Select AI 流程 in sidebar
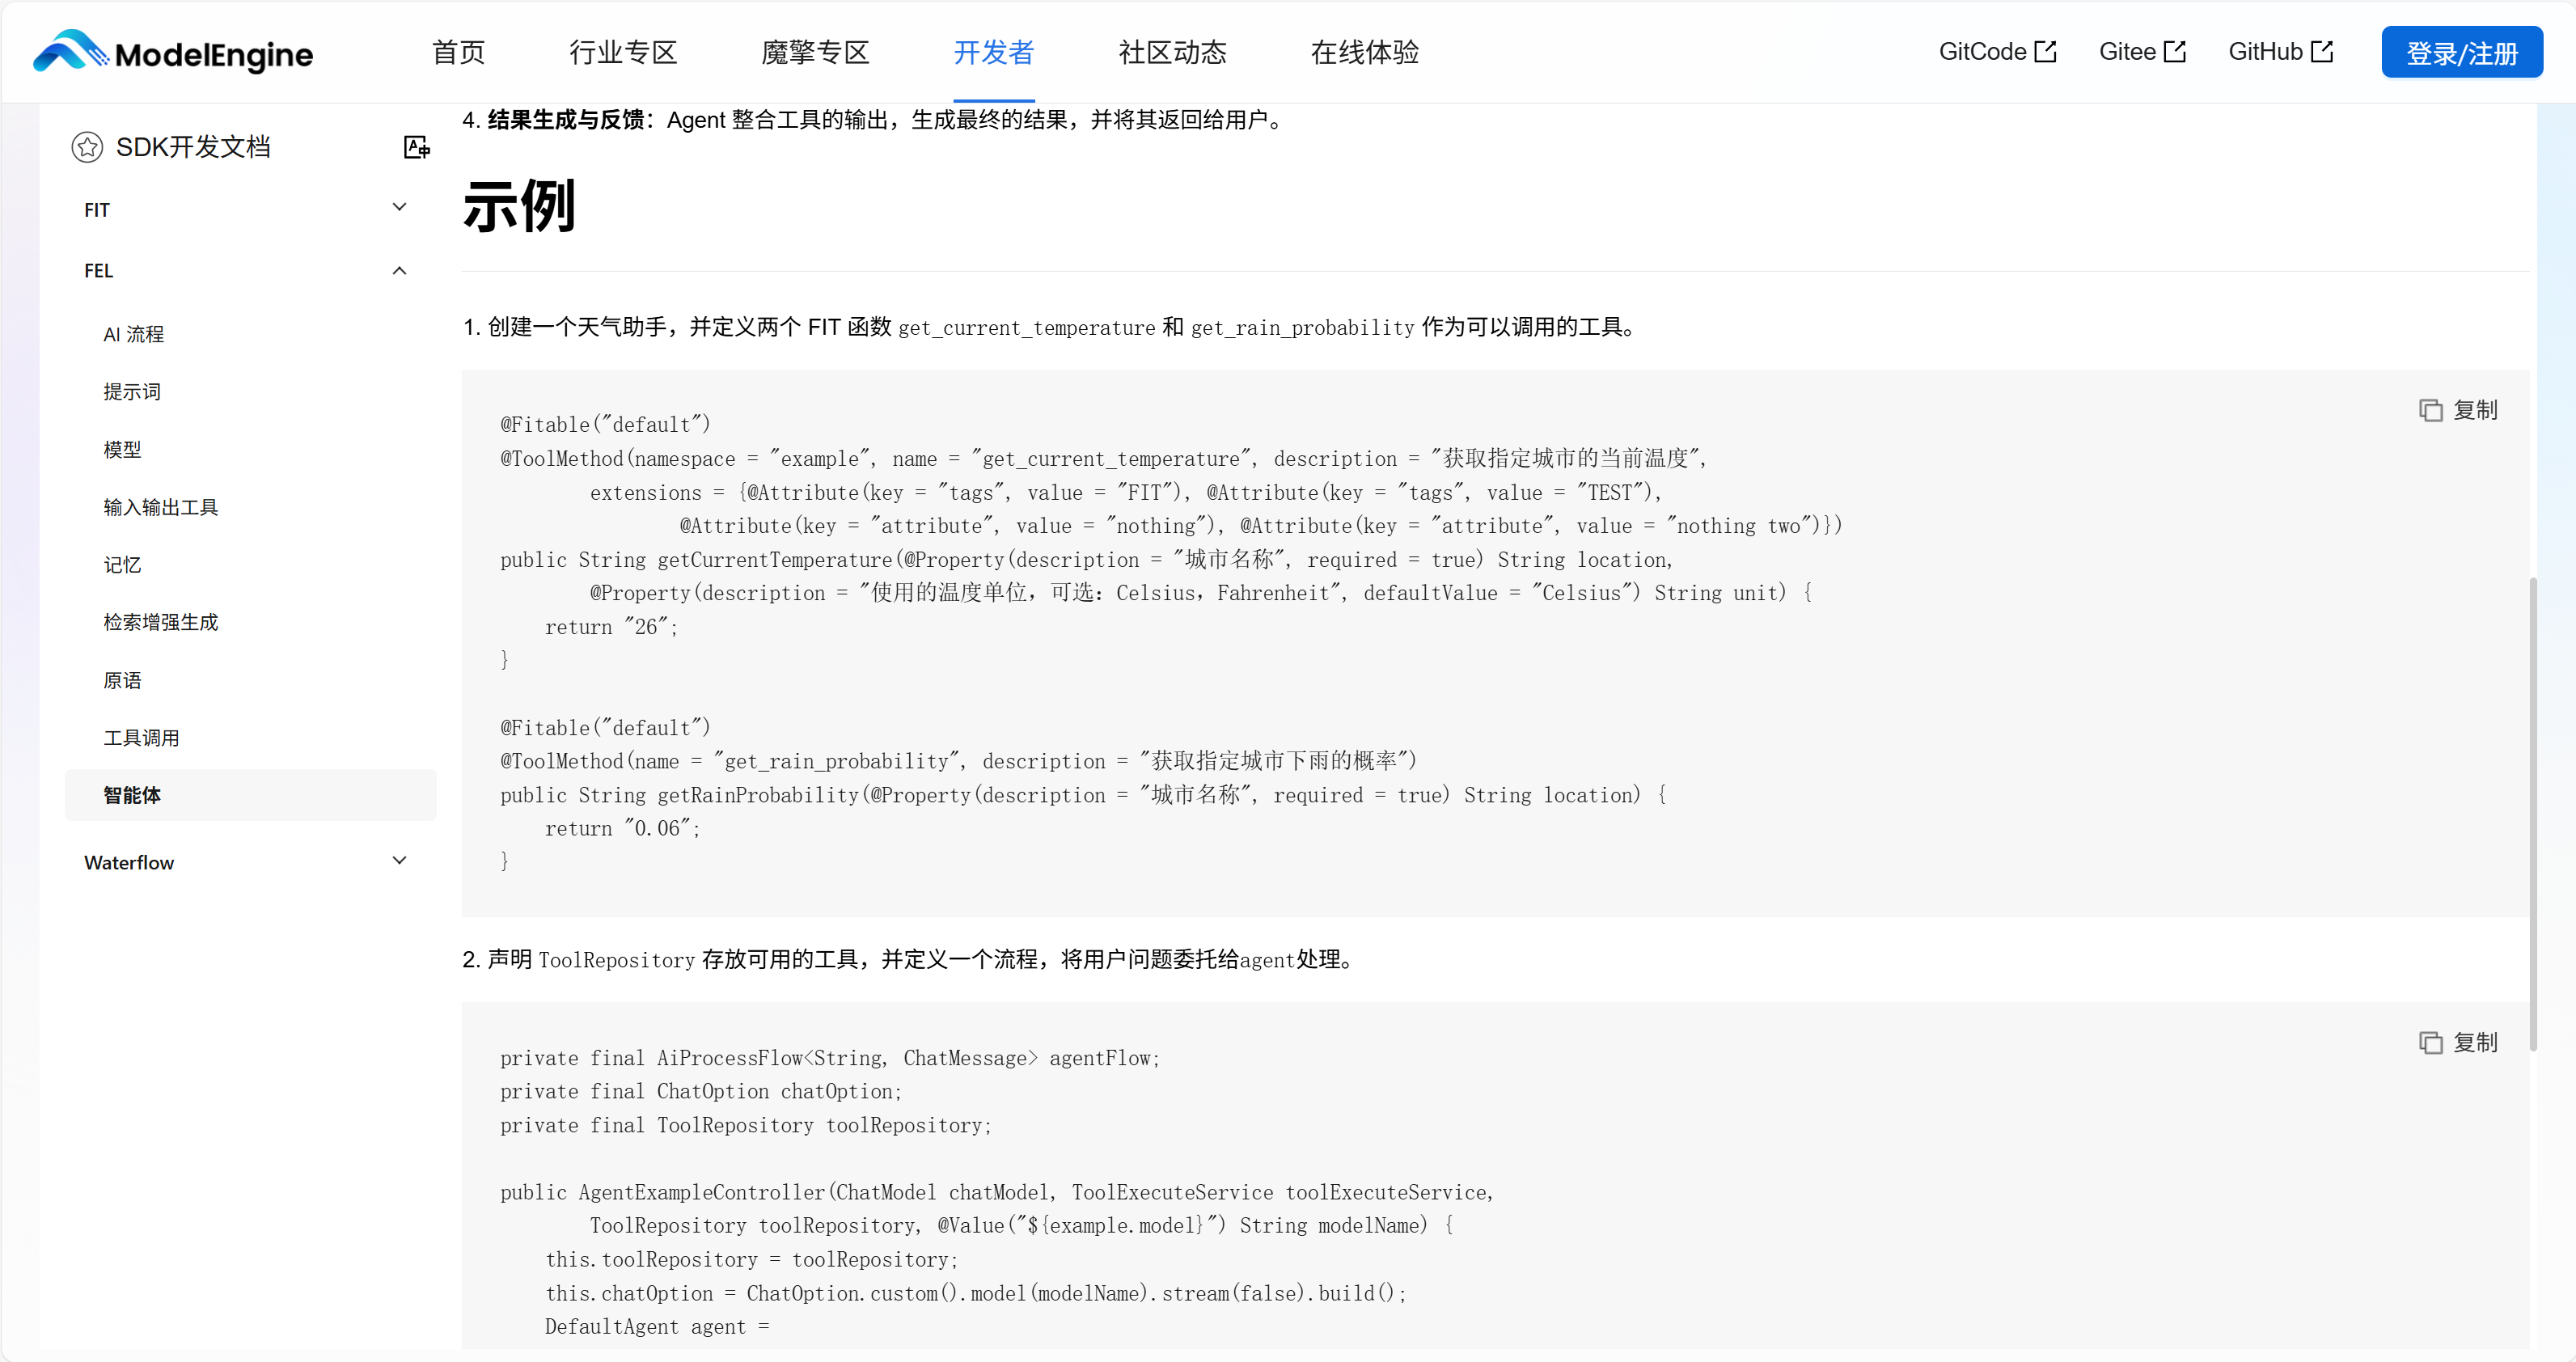The width and height of the screenshot is (2576, 1362). pos(134,334)
